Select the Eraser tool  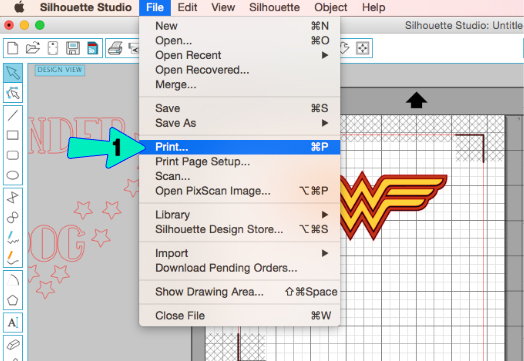point(13,345)
